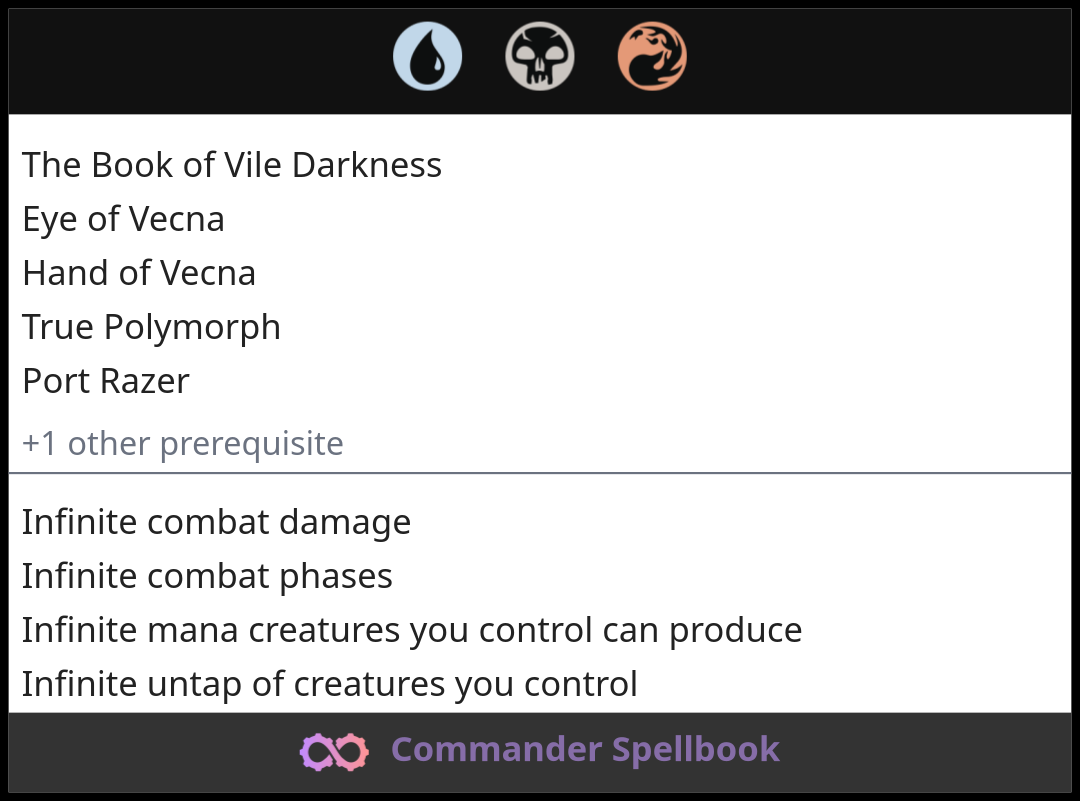Screen dimensions: 1080x801
Task: Open The Book of Vile Darkness card
Action: tap(232, 165)
